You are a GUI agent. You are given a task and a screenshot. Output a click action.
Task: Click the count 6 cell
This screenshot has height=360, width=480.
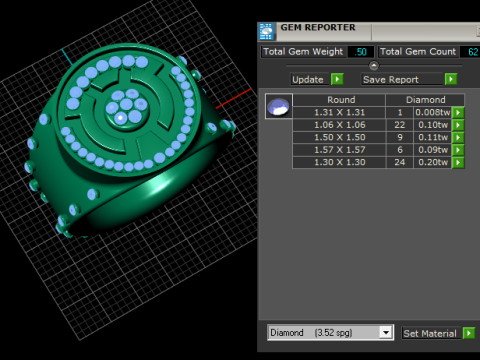coord(400,150)
